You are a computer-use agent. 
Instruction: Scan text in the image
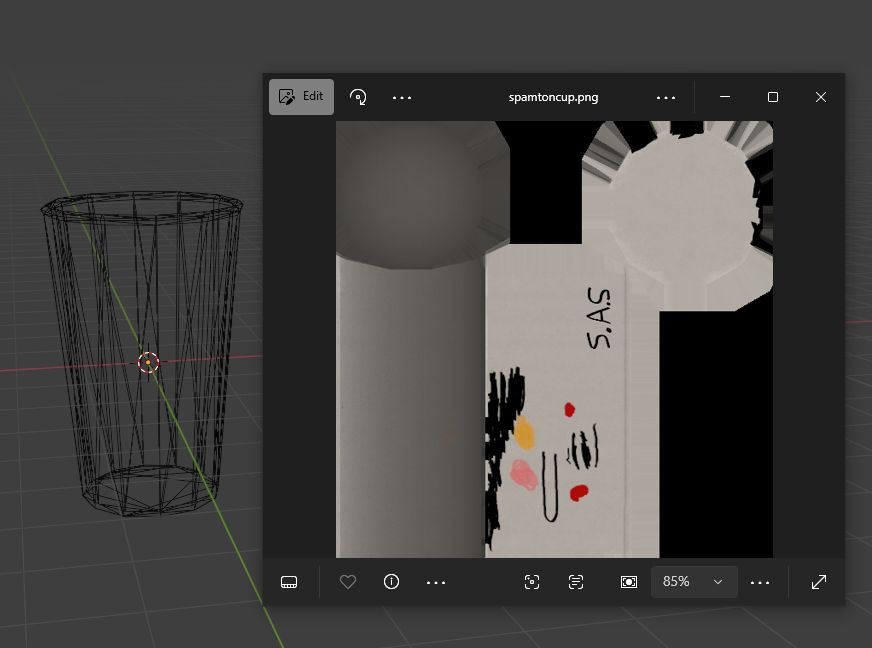tap(576, 582)
